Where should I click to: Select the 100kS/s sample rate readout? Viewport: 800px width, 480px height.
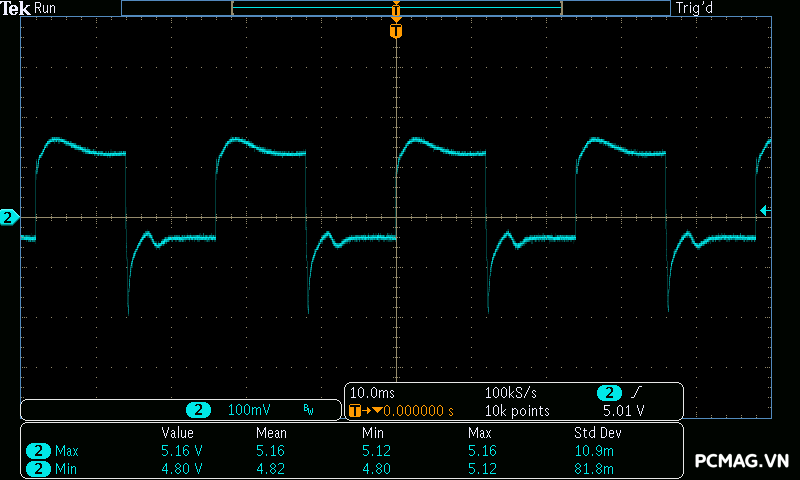(509, 393)
